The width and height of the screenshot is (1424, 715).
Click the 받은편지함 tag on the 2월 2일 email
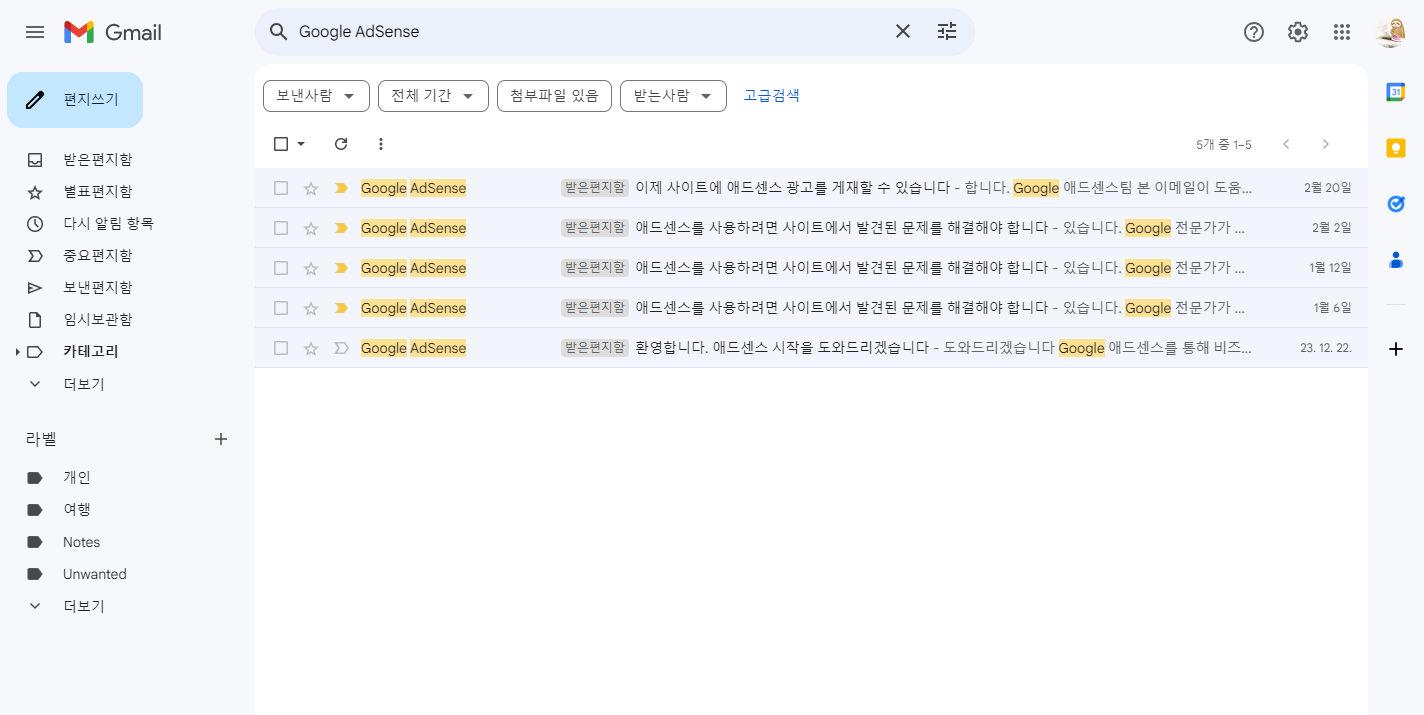595,228
